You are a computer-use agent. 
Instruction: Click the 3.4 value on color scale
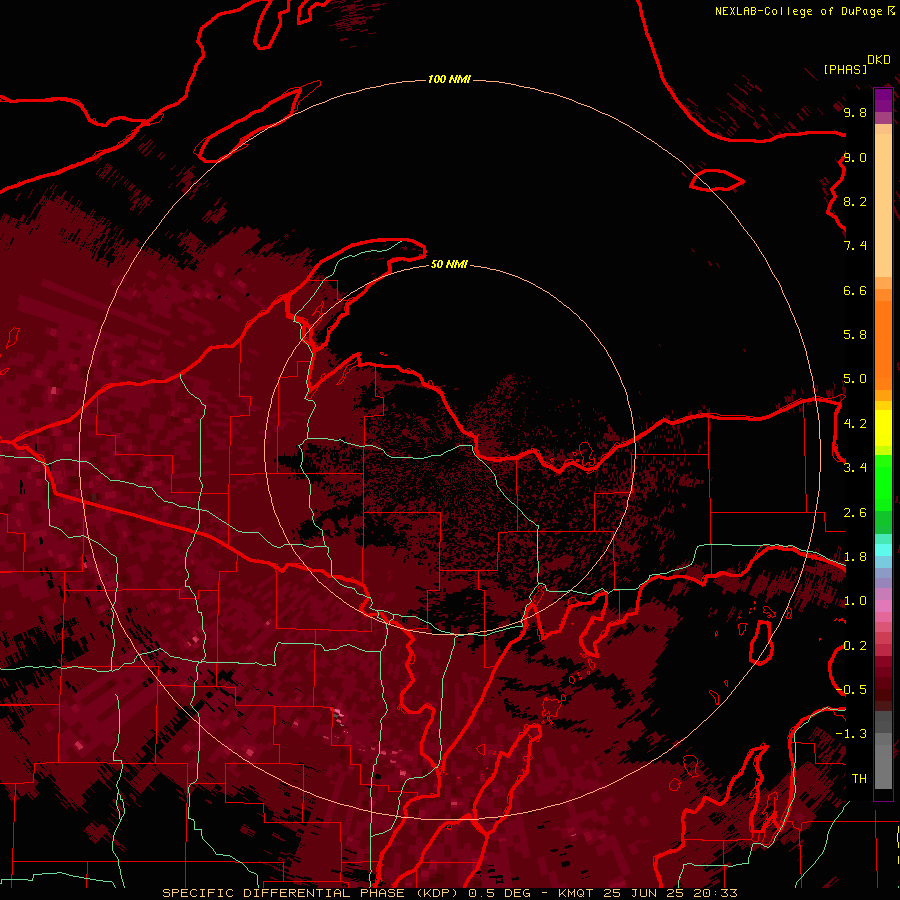pyautogui.click(x=855, y=468)
